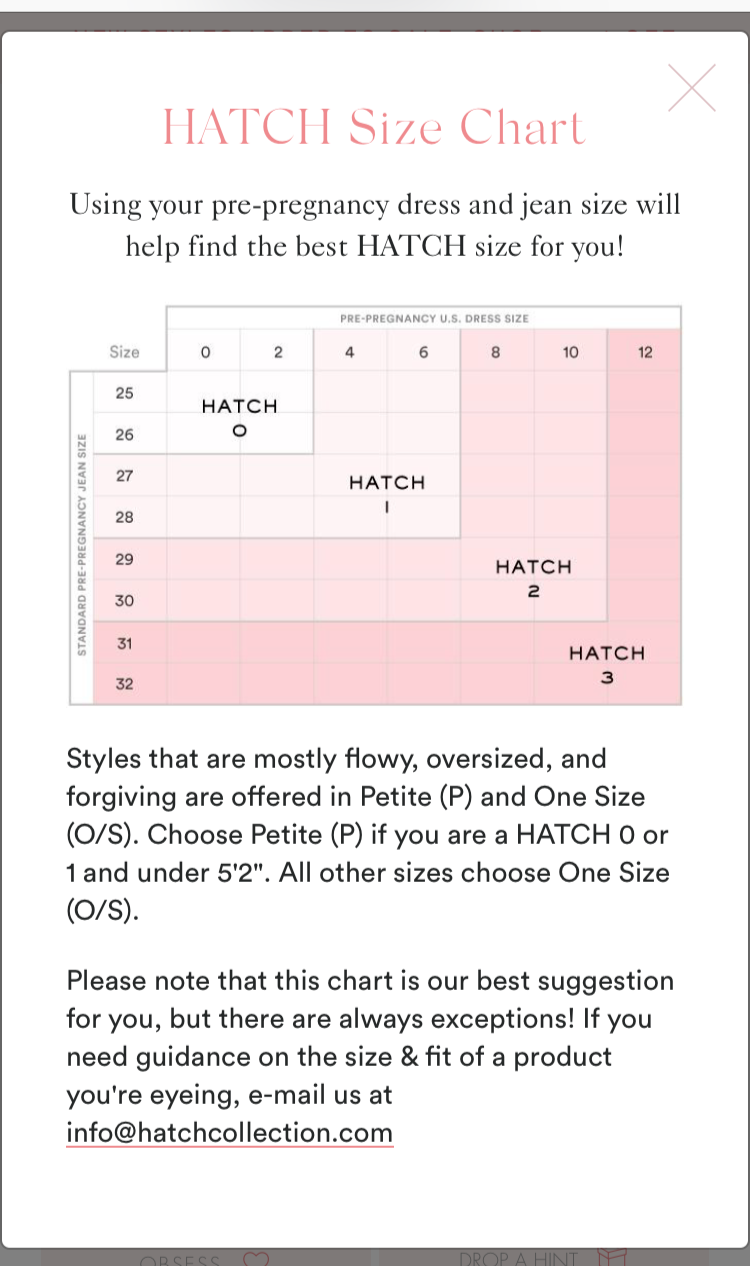Click dress size 12 column header
Viewport: 750px width, 1266px height.
tap(645, 352)
